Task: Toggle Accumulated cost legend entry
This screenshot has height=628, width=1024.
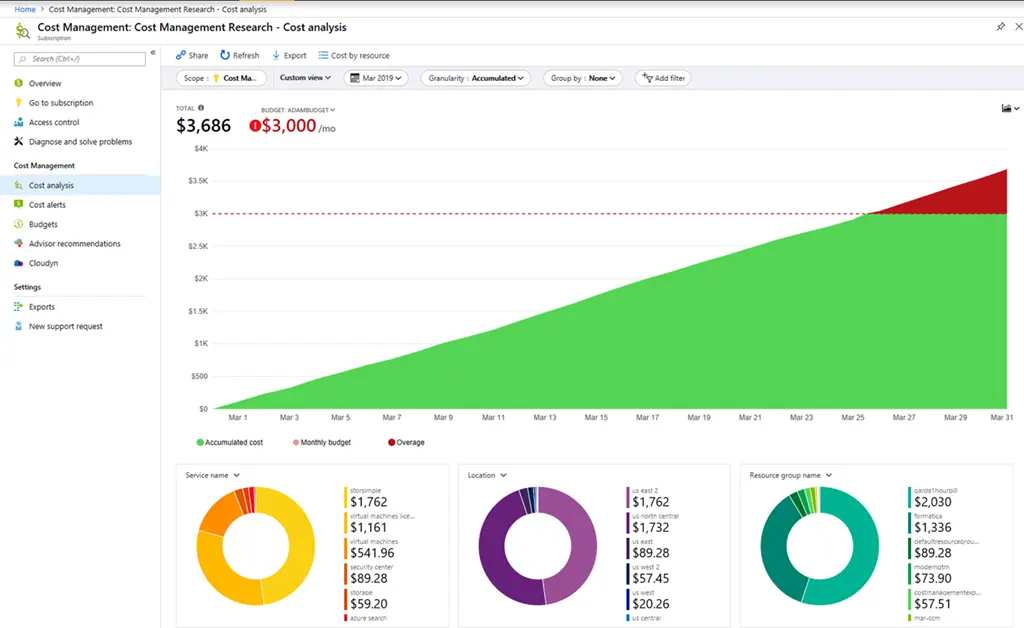Action: (229, 442)
